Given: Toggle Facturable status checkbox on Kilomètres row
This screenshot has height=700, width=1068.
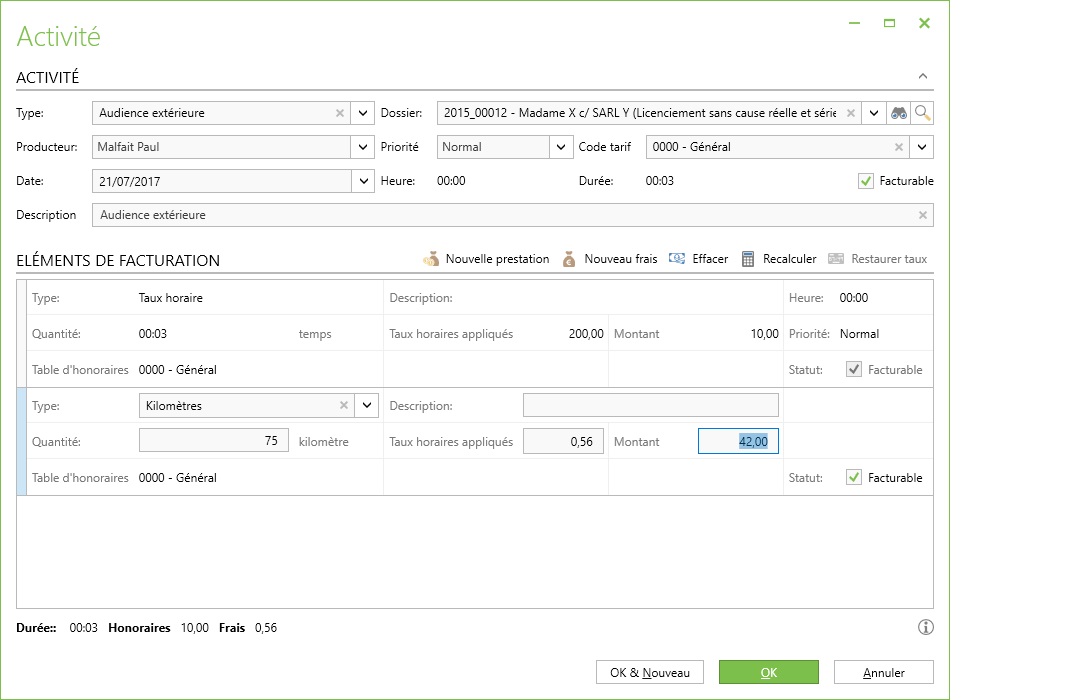Looking at the screenshot, I should tap(853, 478).
